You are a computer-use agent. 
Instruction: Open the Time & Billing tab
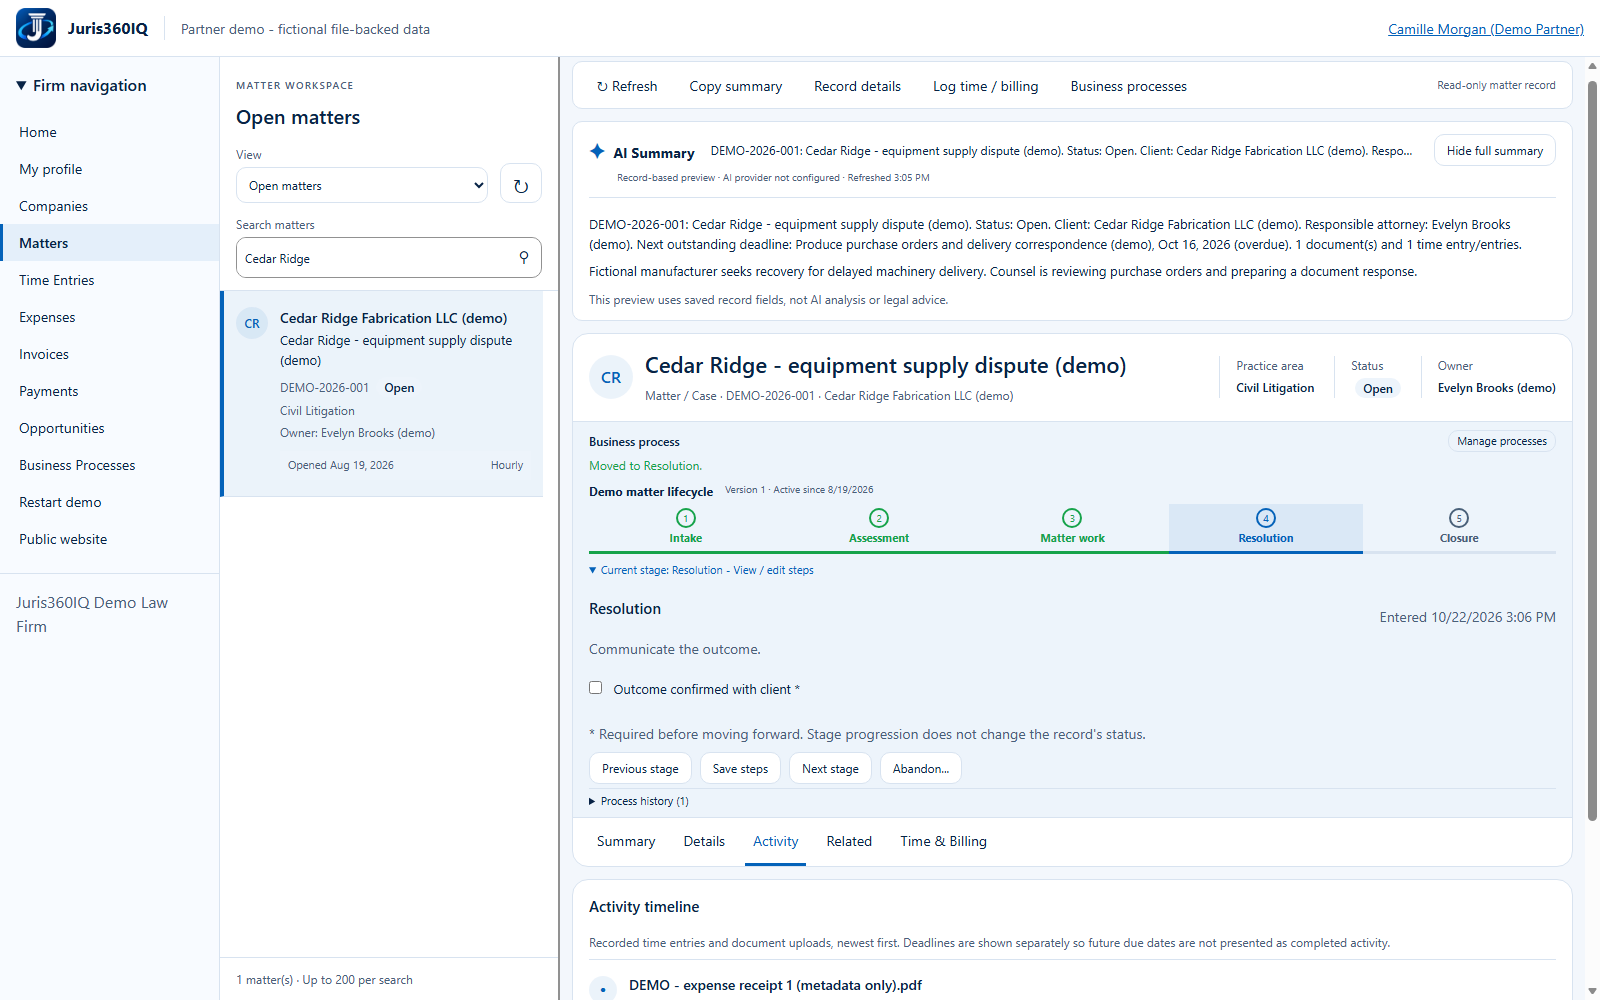point(943,841)
